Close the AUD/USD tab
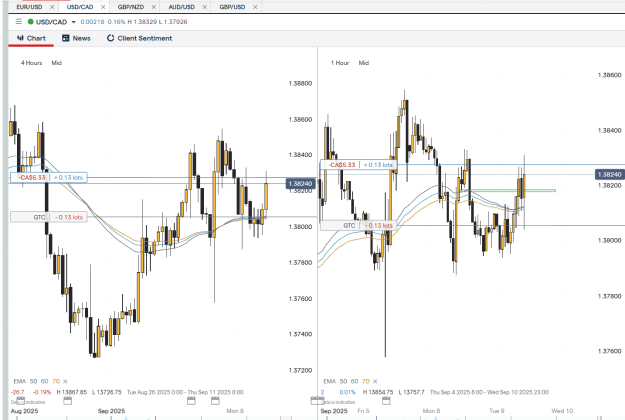The width and height of the screenshot is (625, 420). point(204,7)
